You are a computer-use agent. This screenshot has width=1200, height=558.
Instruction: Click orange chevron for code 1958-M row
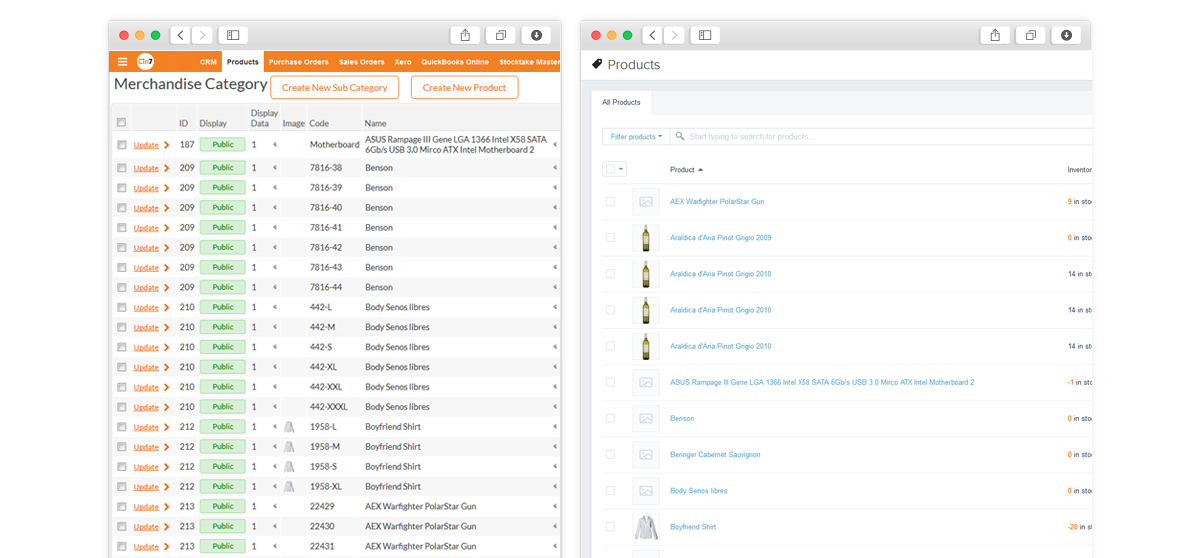coord(166,447)
